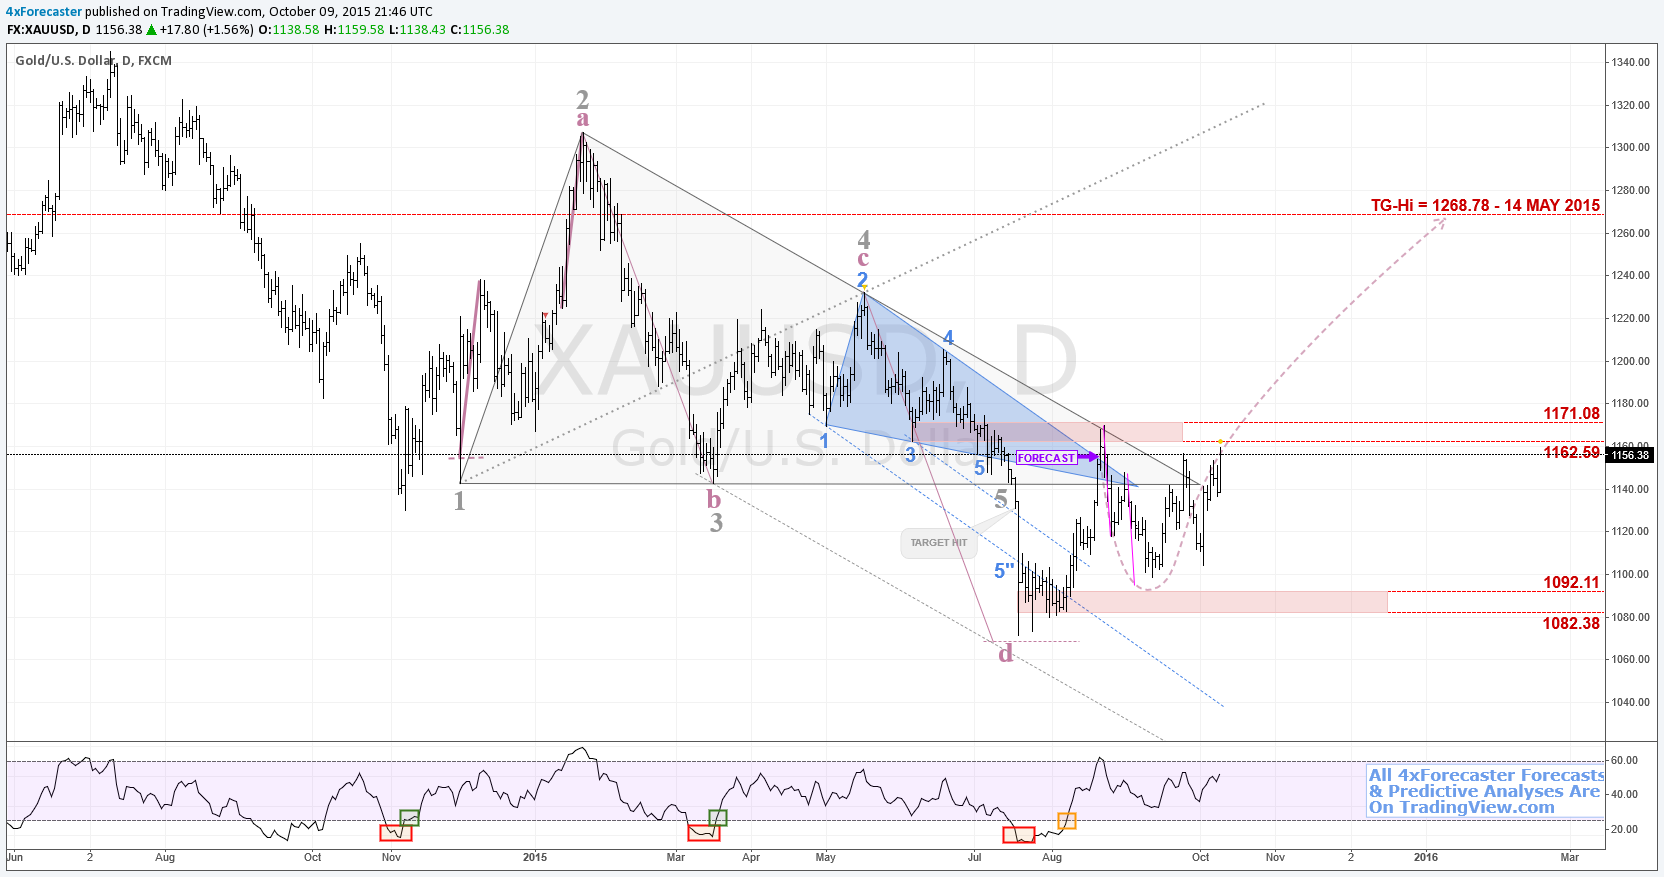This screenshot has width=1664, height=877.
Task: Select the red 1171.08 price level label
Action: [x=1571, y=413]
